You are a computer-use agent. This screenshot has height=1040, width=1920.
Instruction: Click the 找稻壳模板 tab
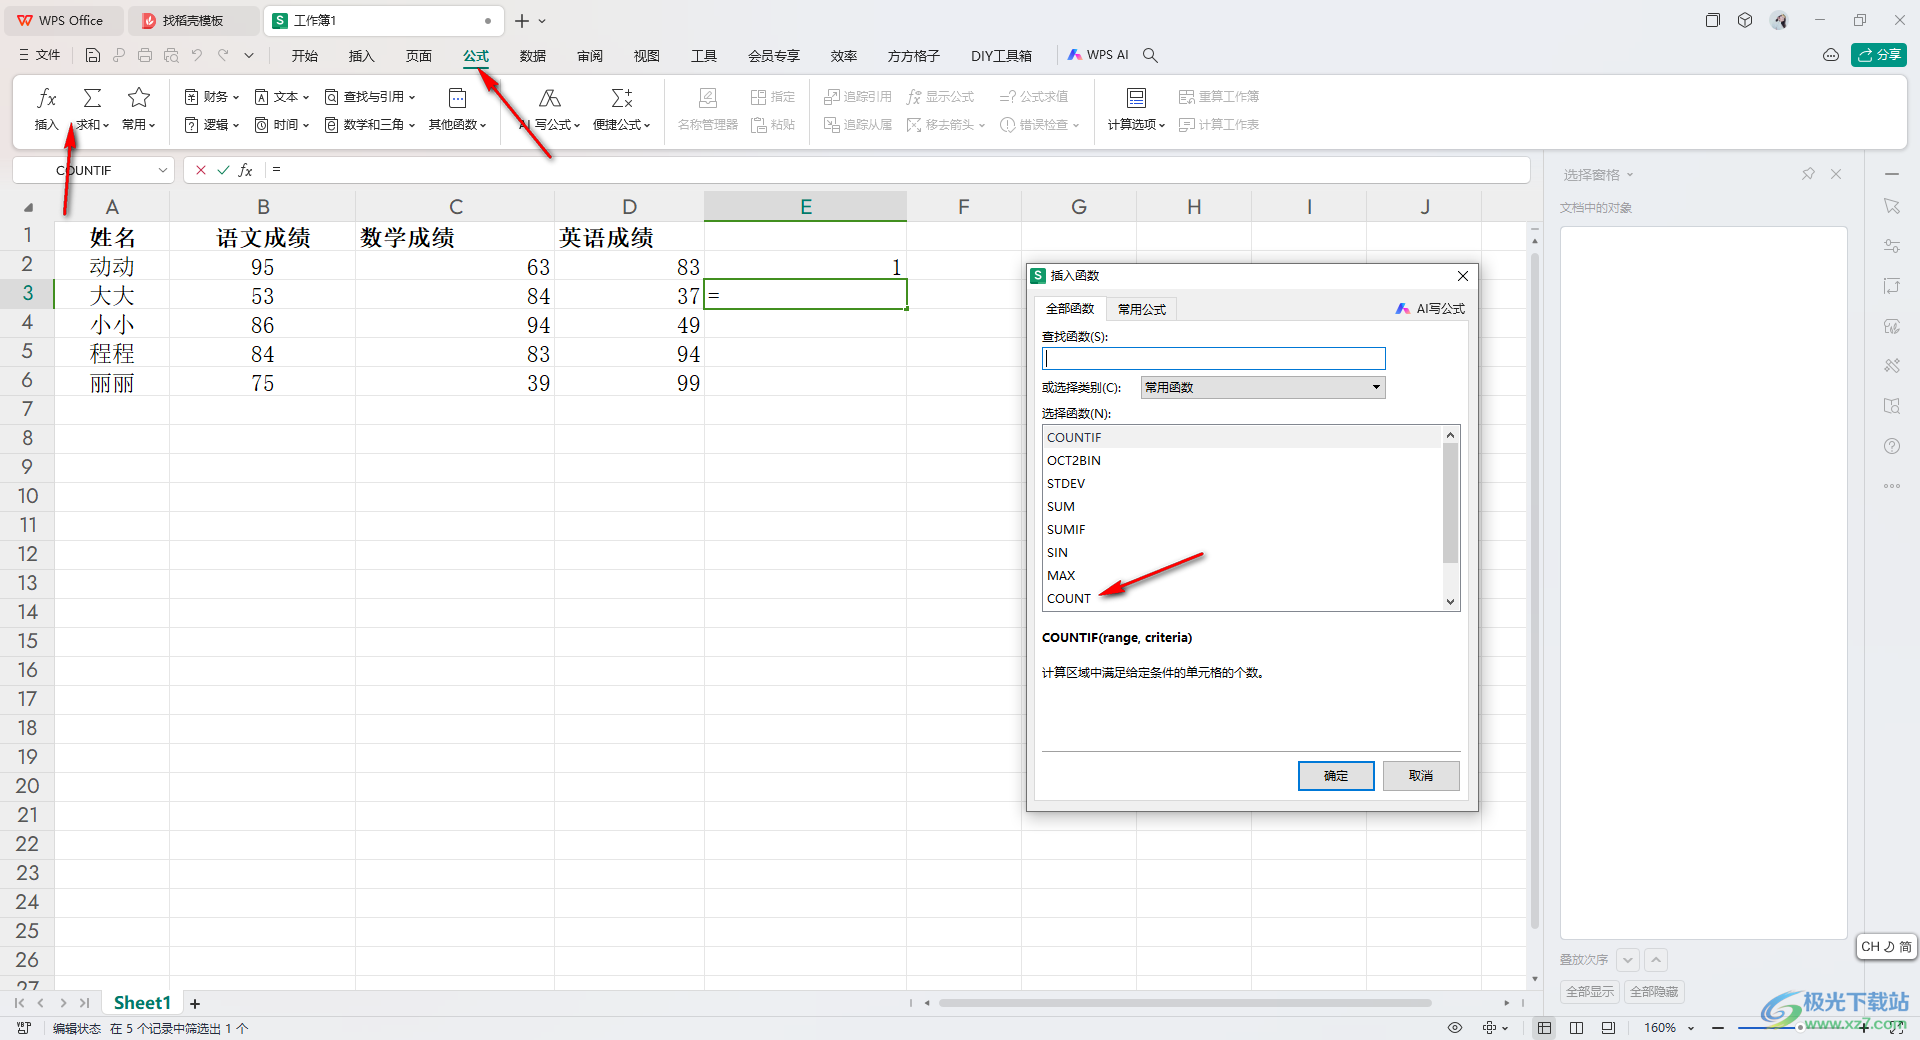193,20
